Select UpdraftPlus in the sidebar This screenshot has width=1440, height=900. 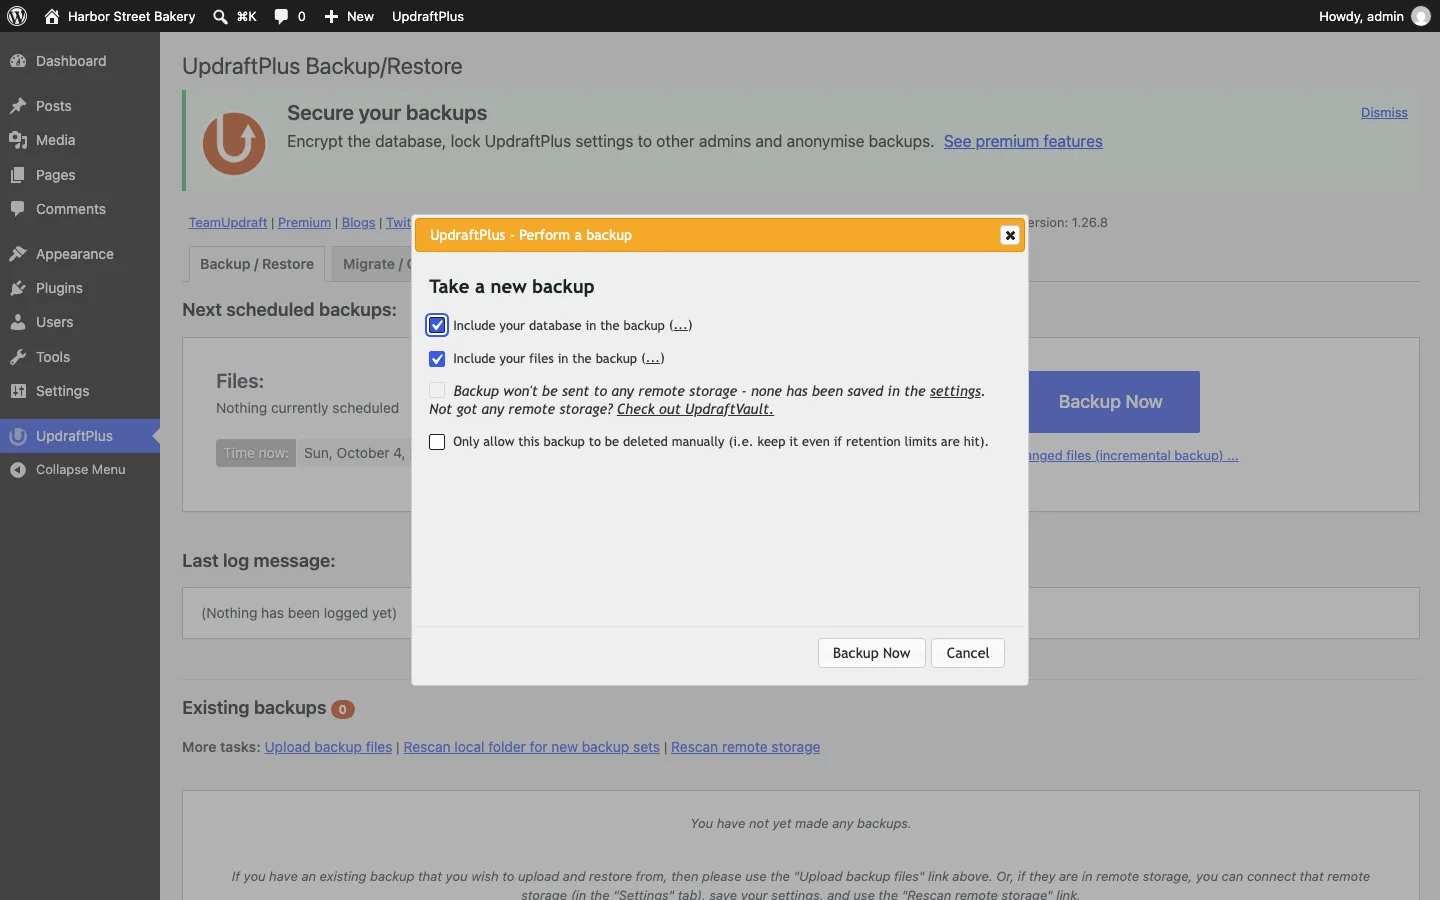pos(80,436)
